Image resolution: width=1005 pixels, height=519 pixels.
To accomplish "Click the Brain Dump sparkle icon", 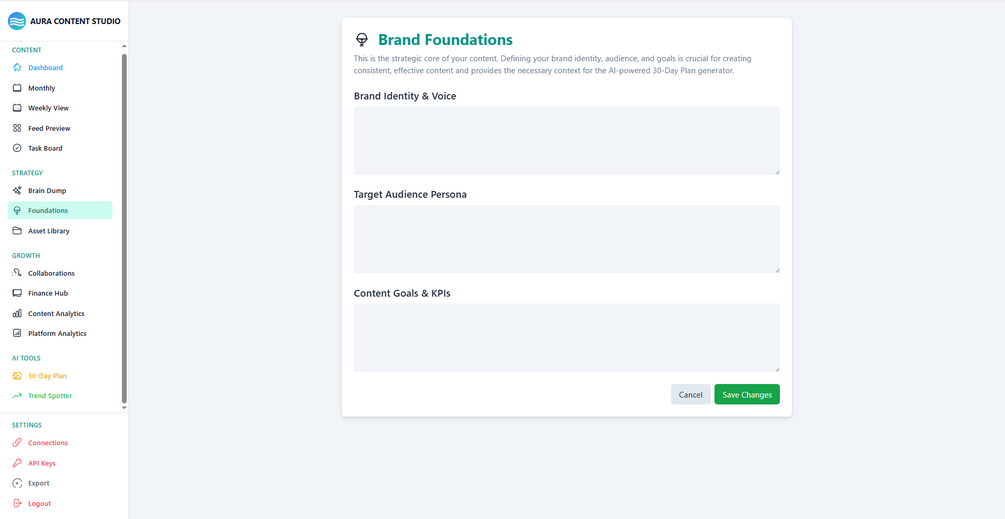I will 17,190.
